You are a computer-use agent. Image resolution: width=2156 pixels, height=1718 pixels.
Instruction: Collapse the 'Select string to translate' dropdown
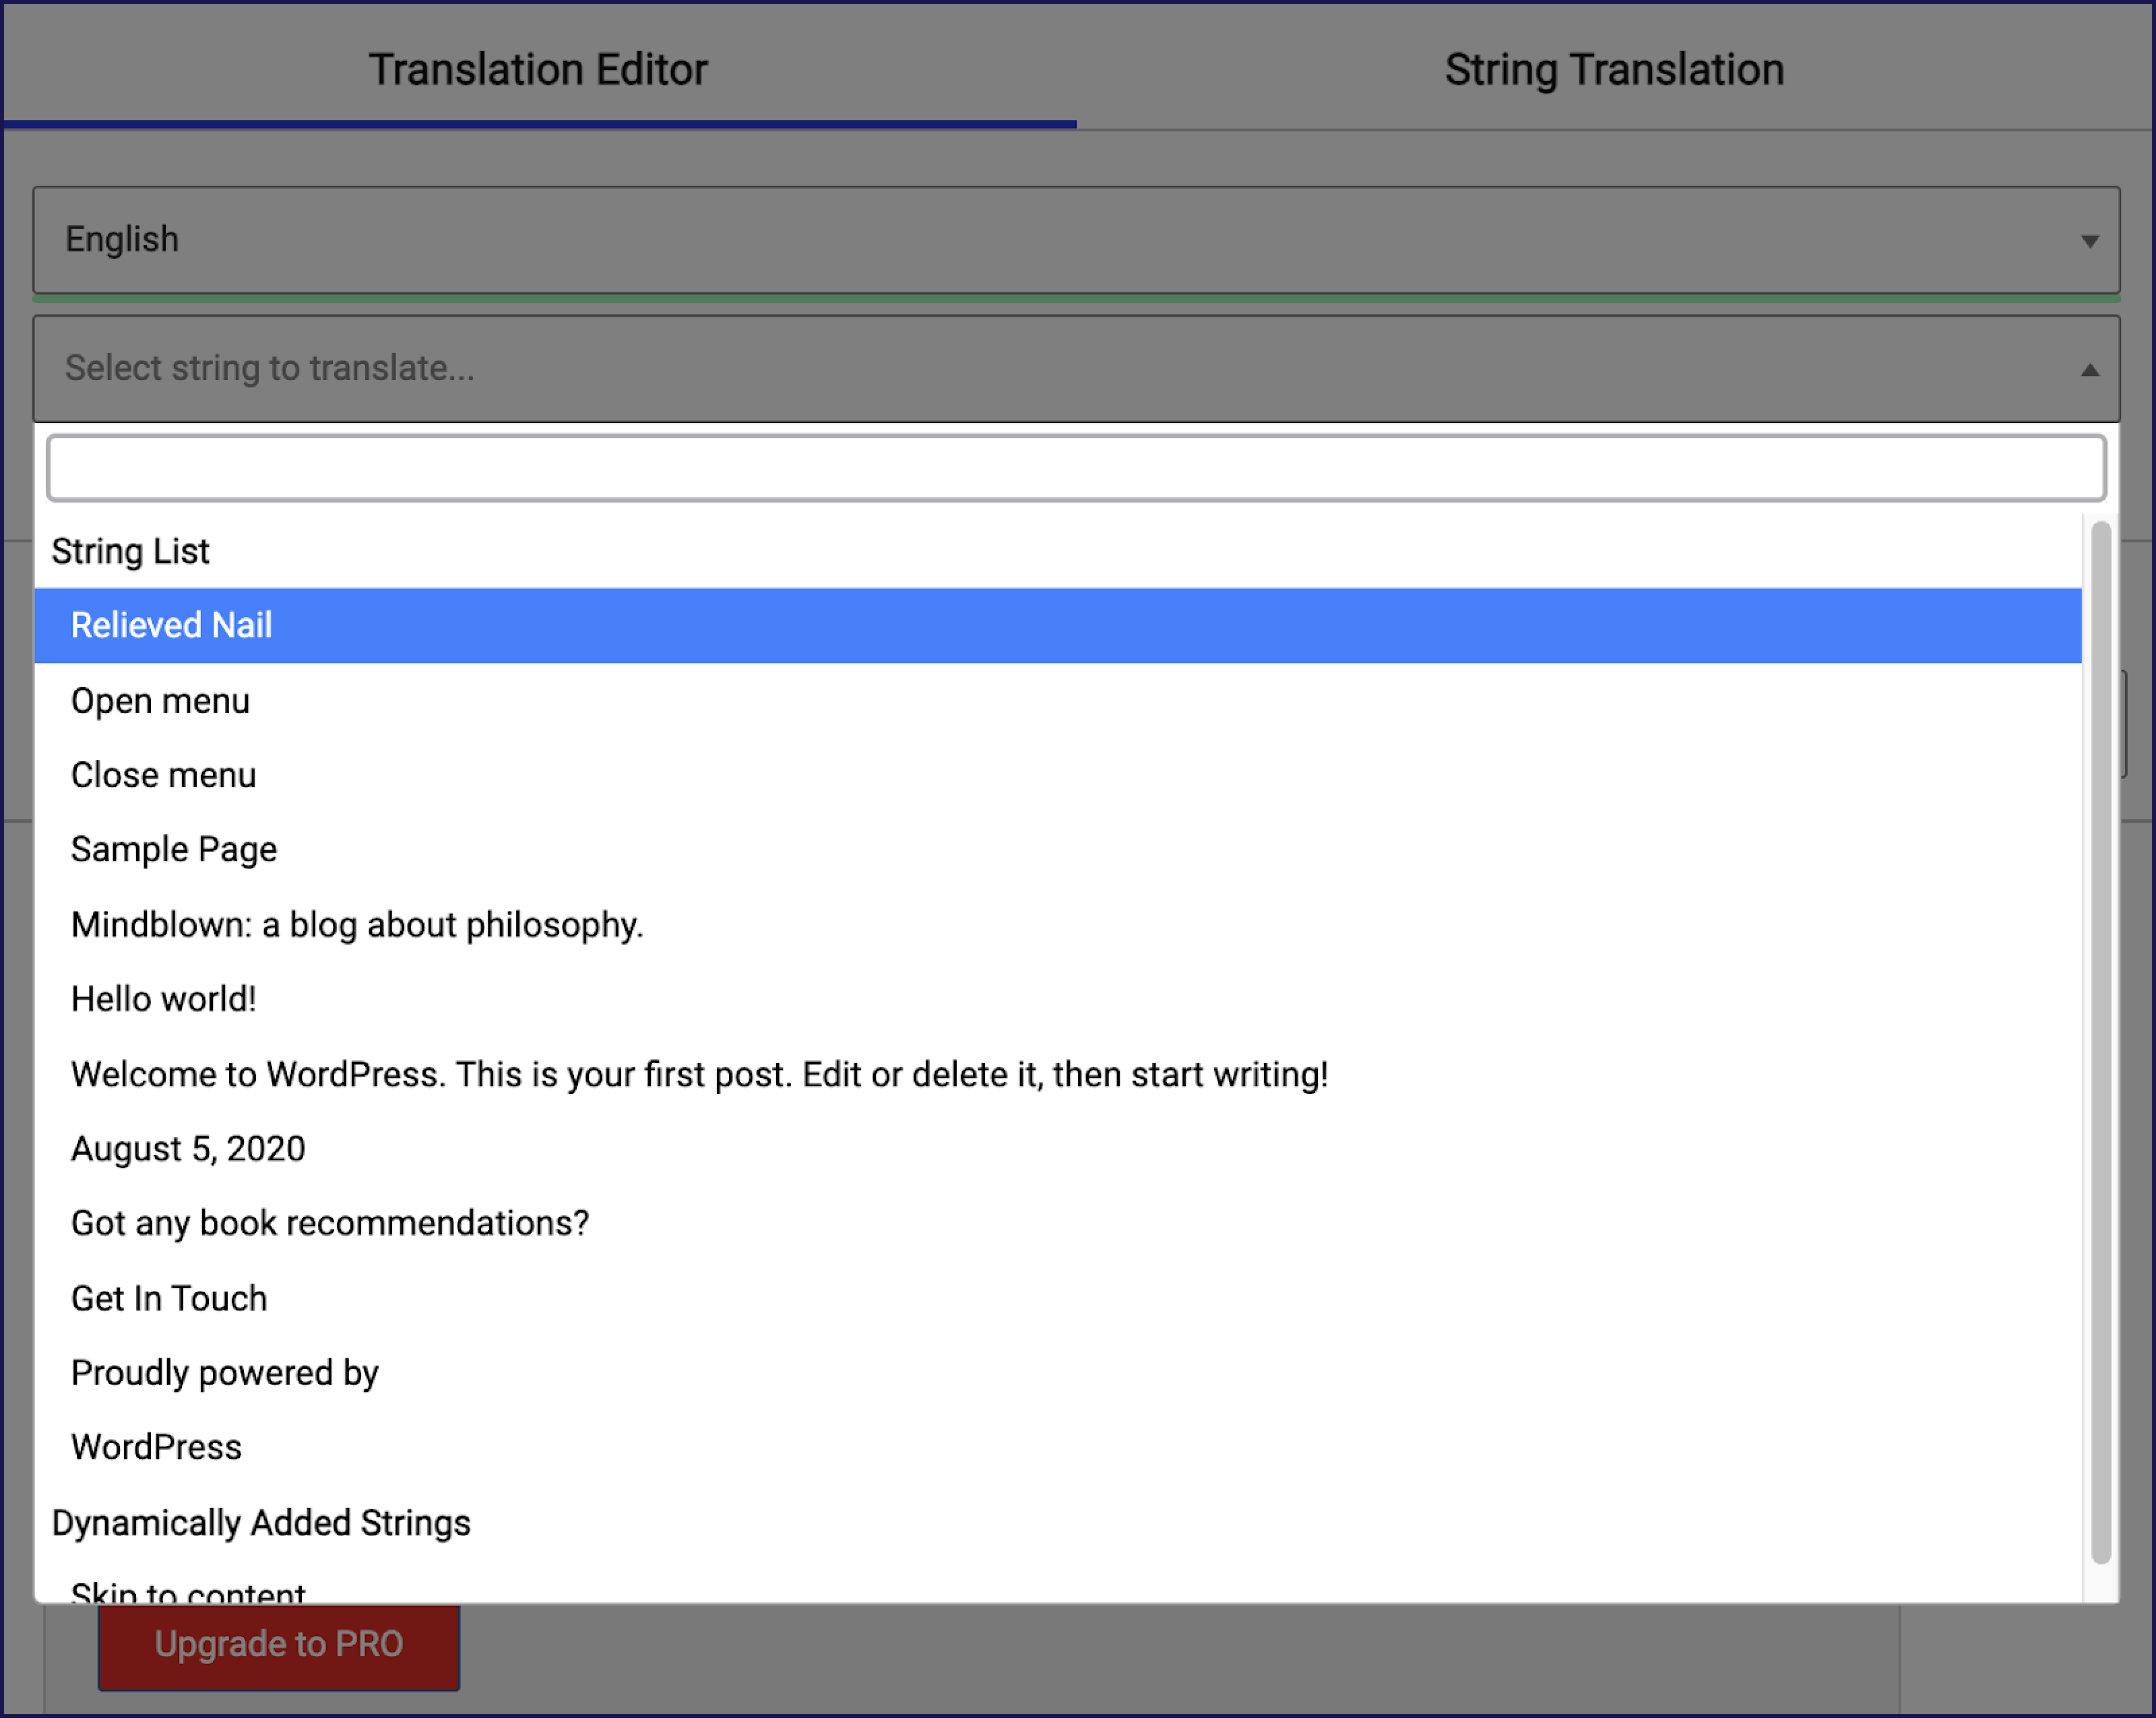[x=1076, y=369]
